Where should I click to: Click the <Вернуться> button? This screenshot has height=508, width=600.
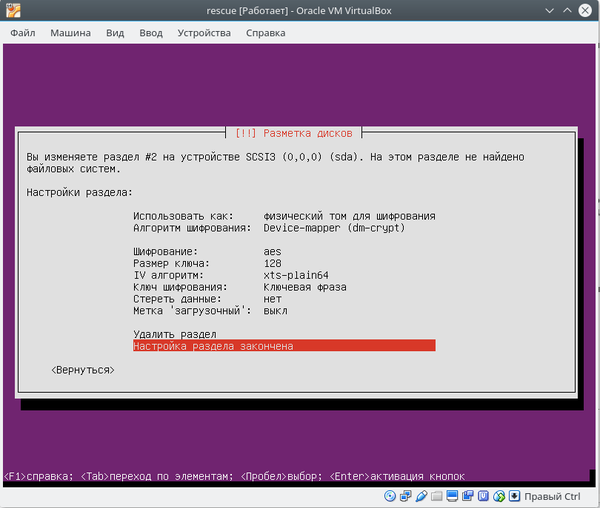coord(83,370)
